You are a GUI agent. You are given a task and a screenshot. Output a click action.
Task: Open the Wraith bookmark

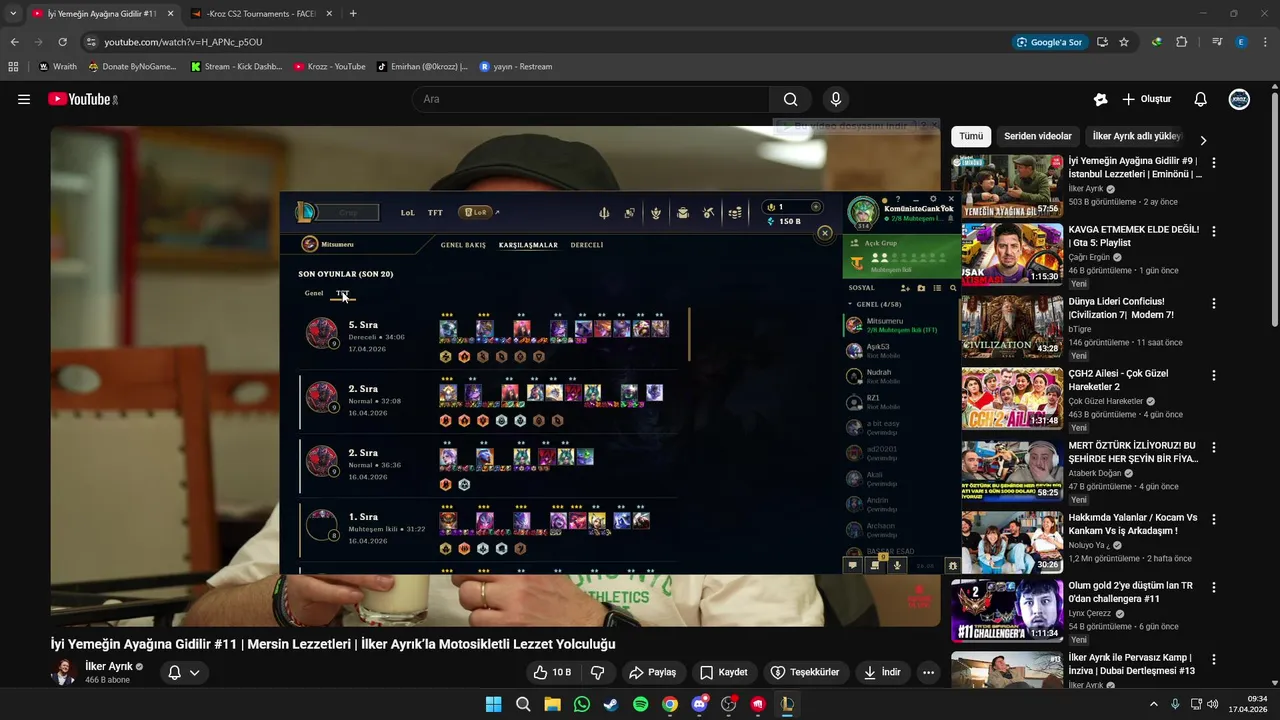(58, 67)
